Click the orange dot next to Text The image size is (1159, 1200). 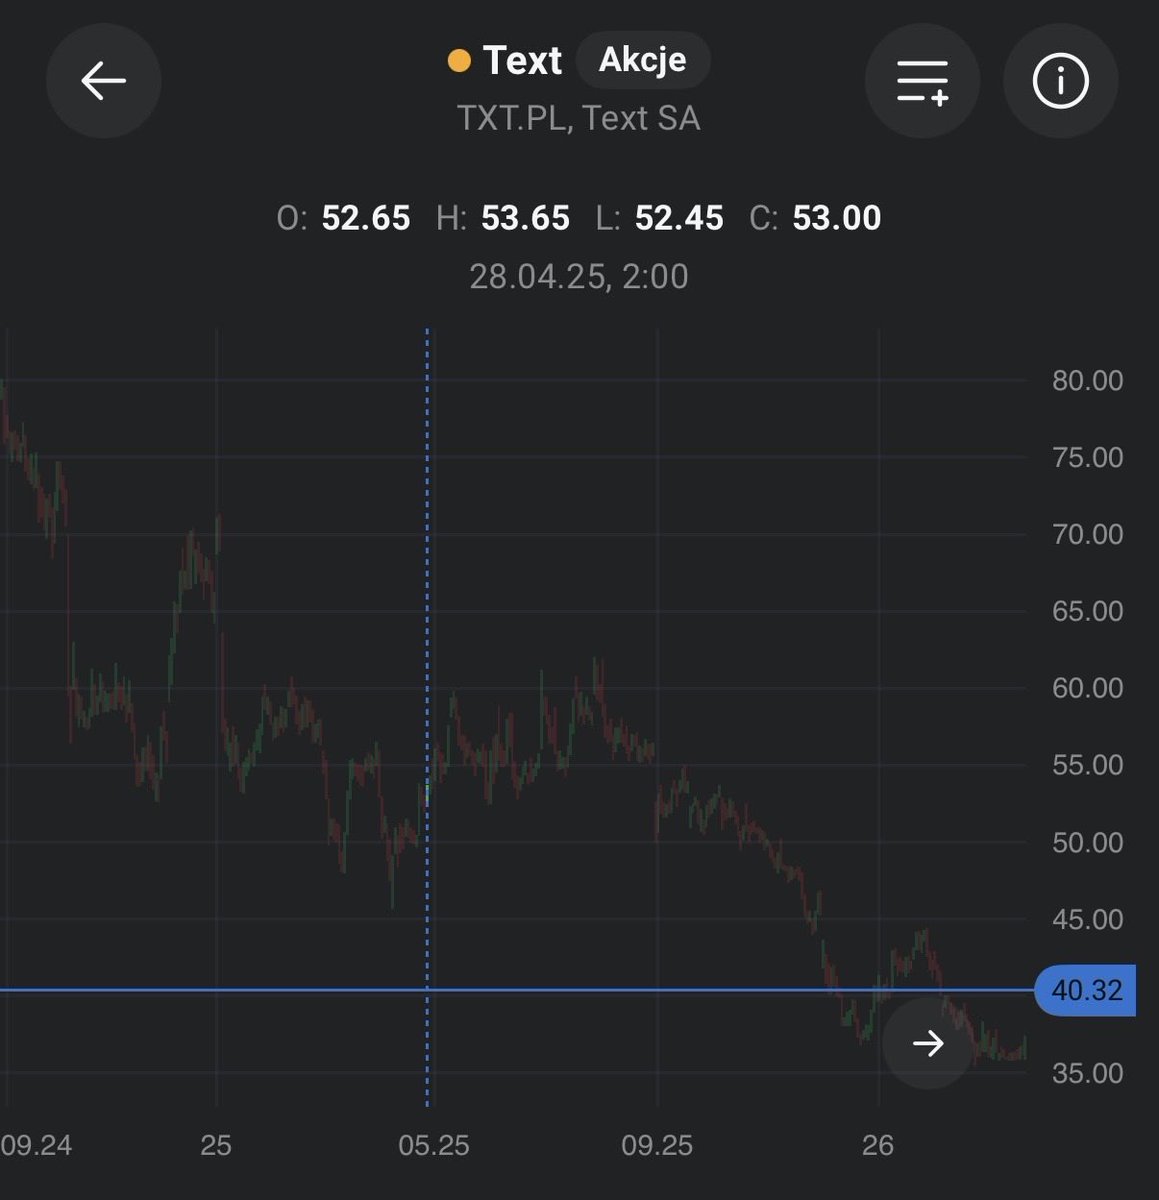click(460, 61)
